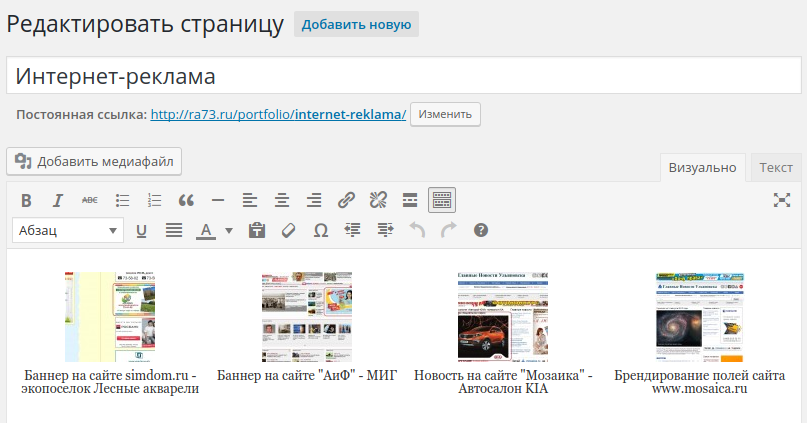Image resolution: width=807 pixels, height=423 pixels.
Task: Remove link with unlink icon
Action: click(378, 200)
